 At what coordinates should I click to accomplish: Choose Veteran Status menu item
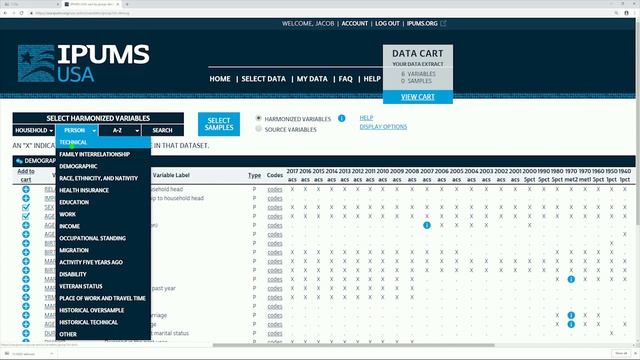point(103,286)
